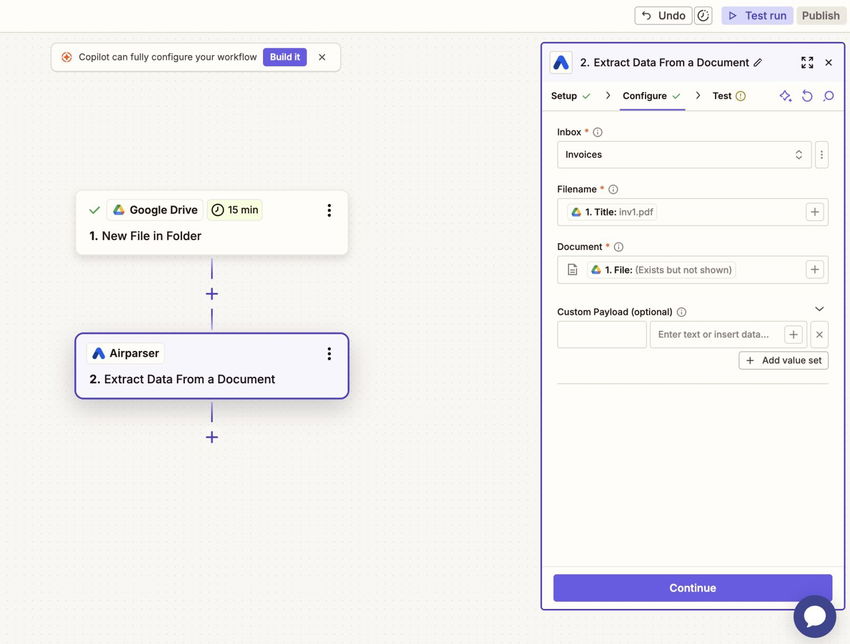The width and height of the screenshot is (850, 644).
Task: Add step between Google Drive and Airparser
Action: click(212, 294)
